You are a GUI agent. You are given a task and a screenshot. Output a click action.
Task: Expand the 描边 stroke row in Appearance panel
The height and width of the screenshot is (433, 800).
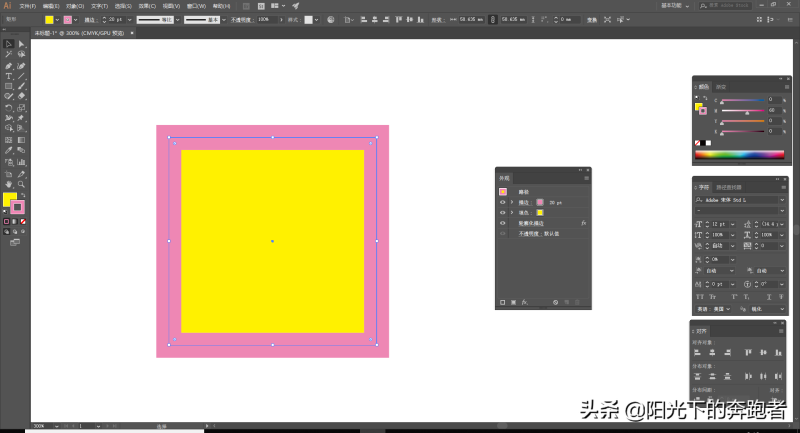tap(511, 202)
